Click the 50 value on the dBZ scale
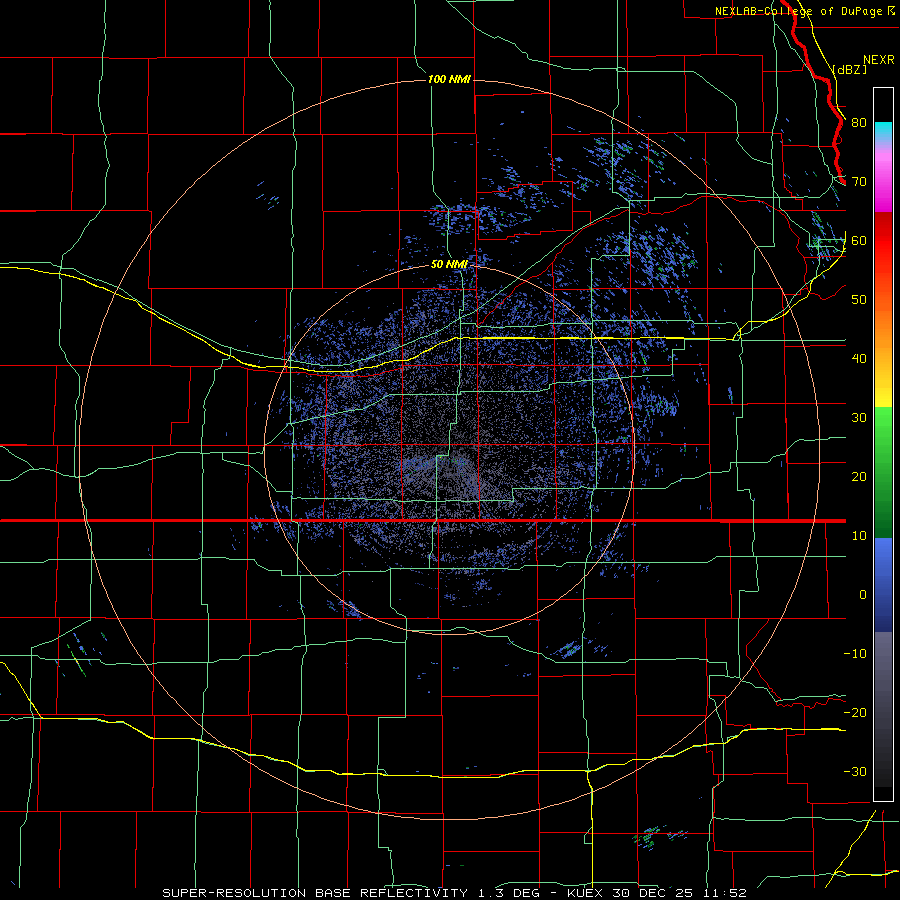The height and width of the screenshot is (900, 900). tap(859, 300)
